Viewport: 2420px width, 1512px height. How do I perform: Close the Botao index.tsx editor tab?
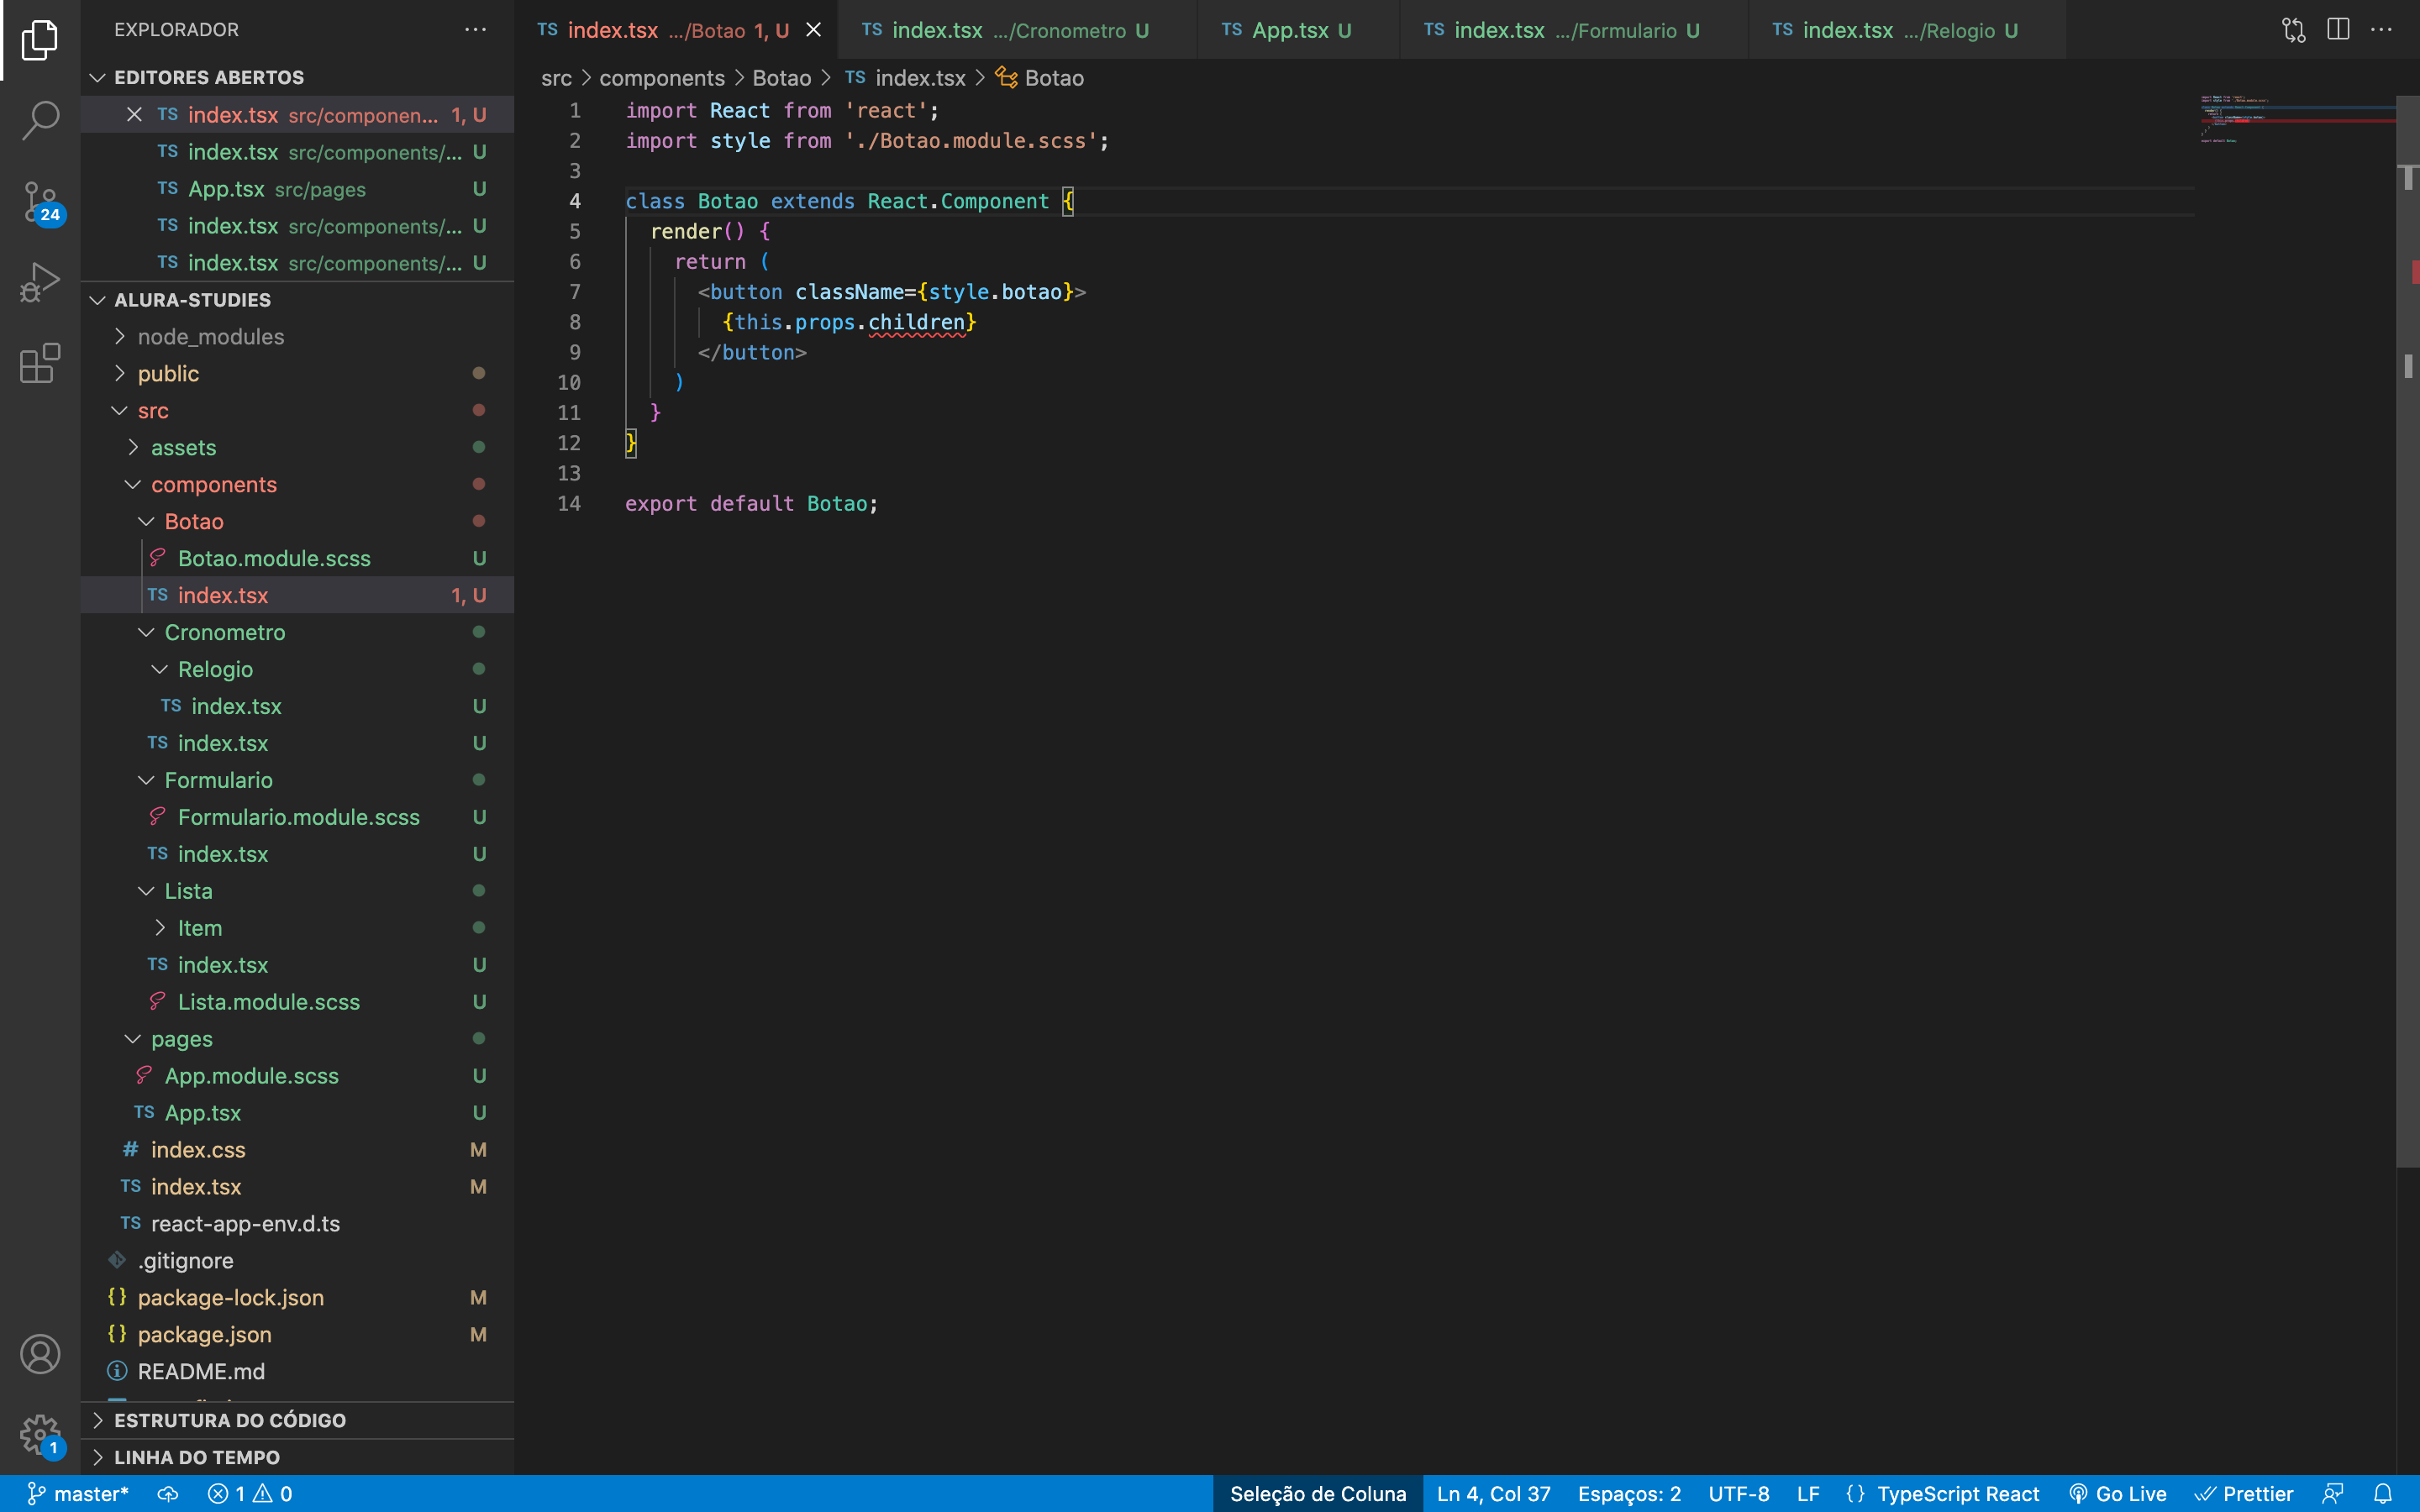pyautogui.click(x=814, y=30)
